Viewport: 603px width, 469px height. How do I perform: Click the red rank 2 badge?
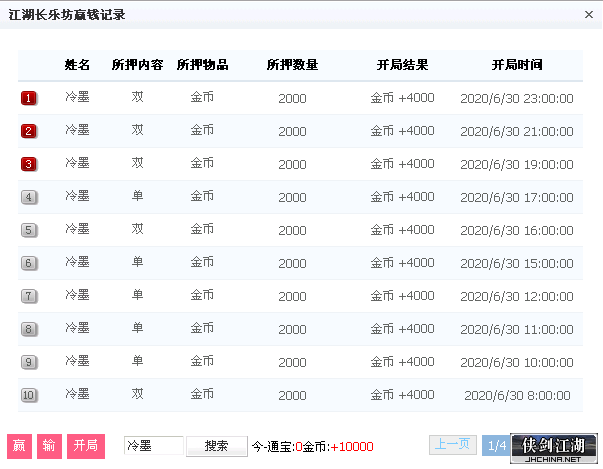pyautogui.click(x=29, y=131)
